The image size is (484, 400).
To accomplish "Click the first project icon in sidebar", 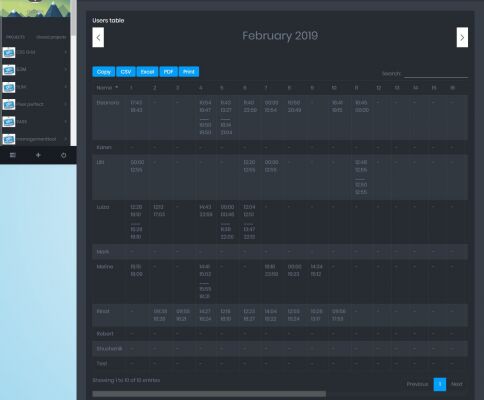I will pyautogui.click(x=9, y=52).
